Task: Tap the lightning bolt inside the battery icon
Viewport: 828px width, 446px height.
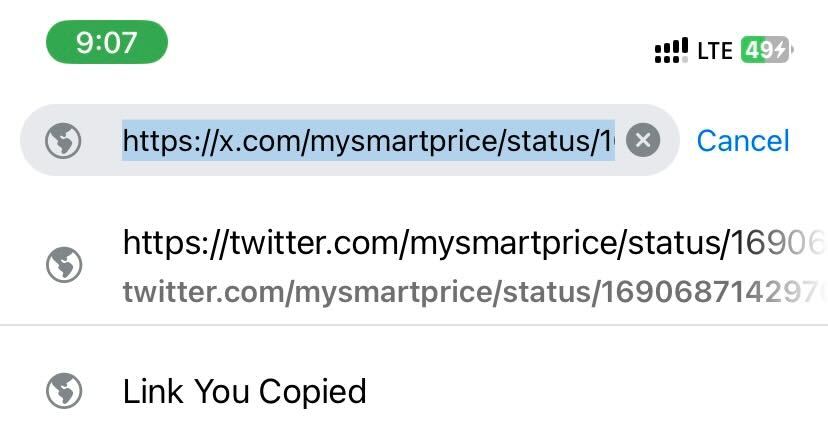Action: pos(780,50)
